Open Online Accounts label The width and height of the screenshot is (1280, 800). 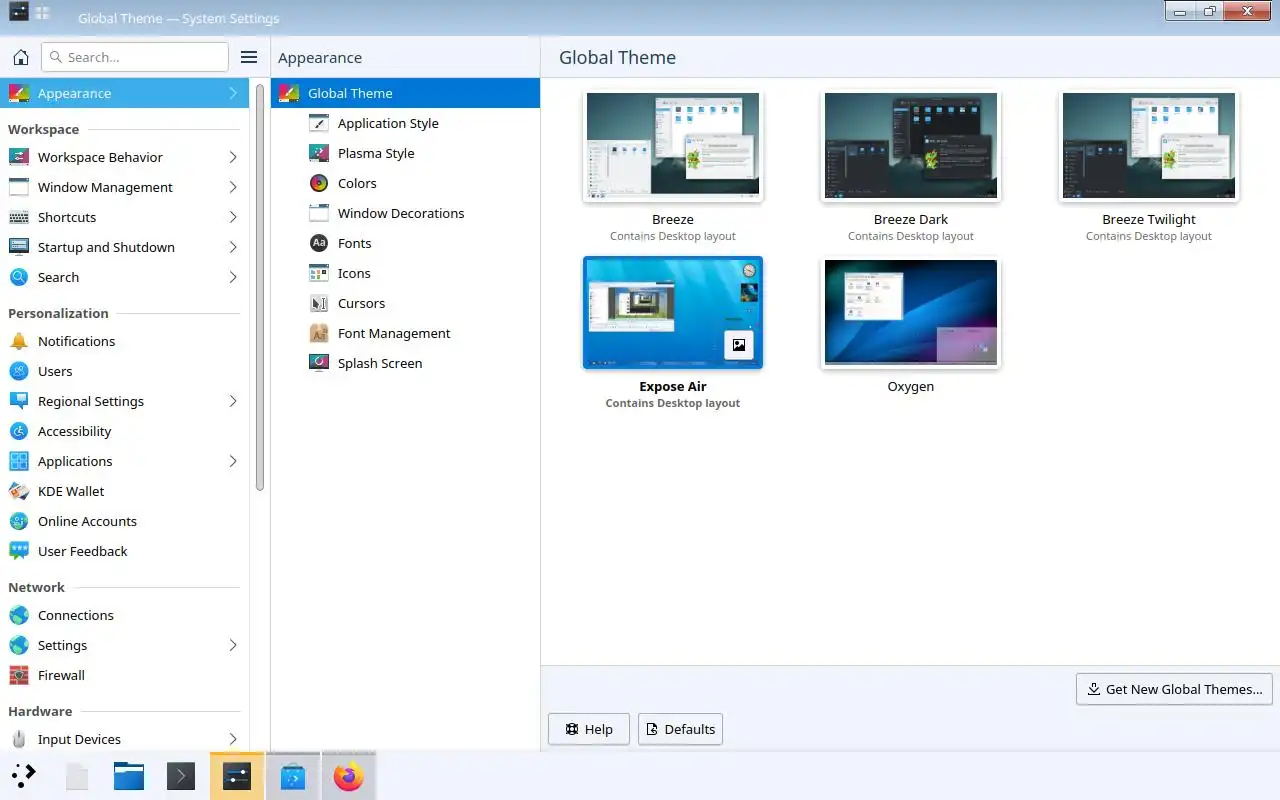(x=87, y=521)
